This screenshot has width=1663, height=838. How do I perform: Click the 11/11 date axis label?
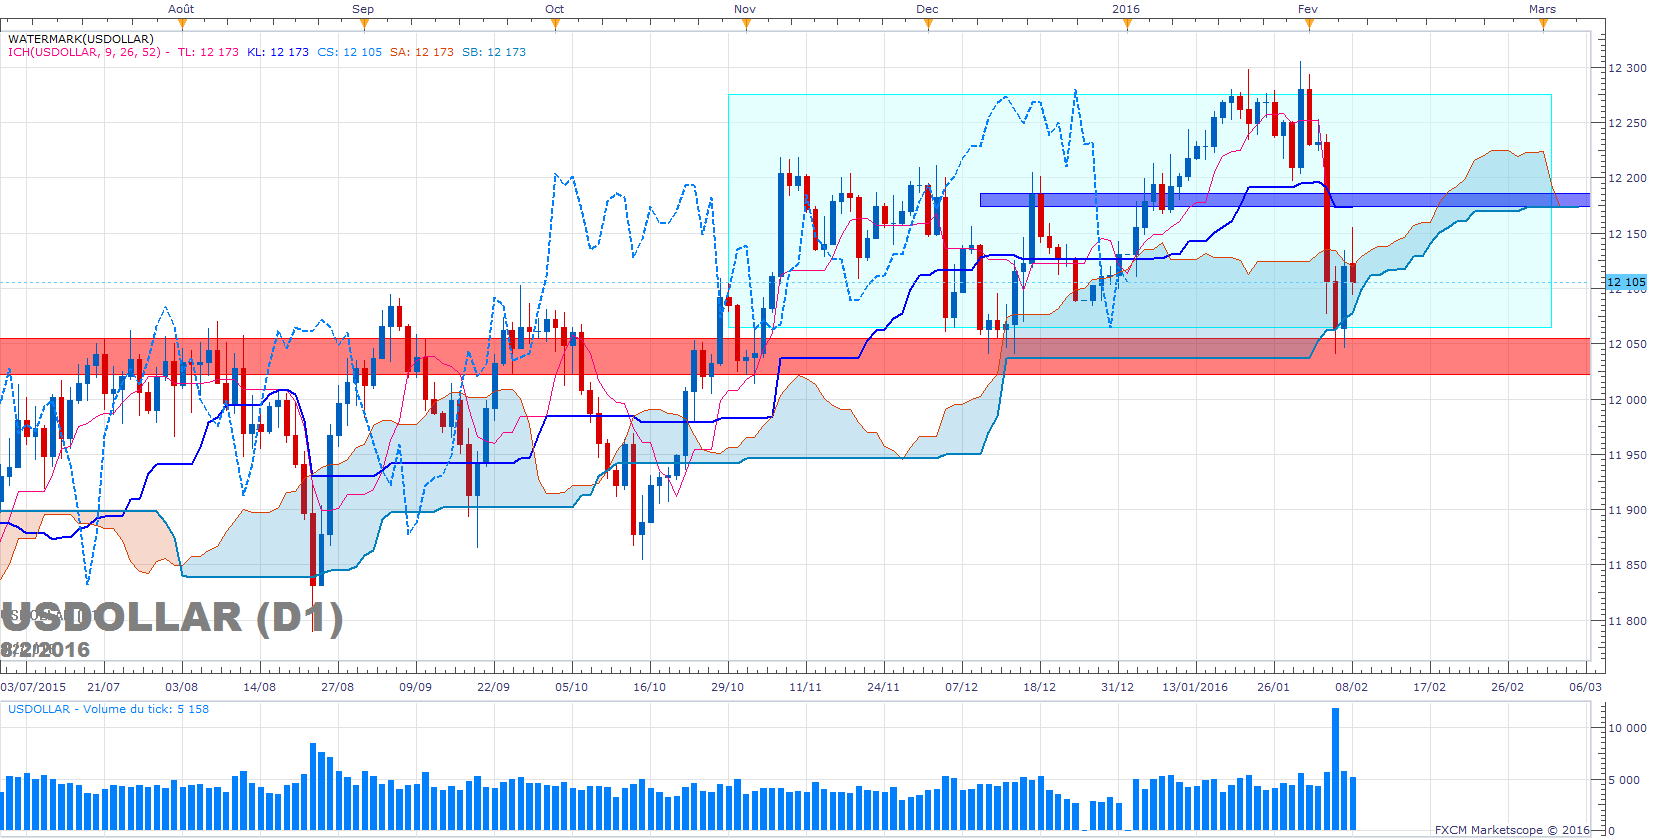[x=806, y=687]
